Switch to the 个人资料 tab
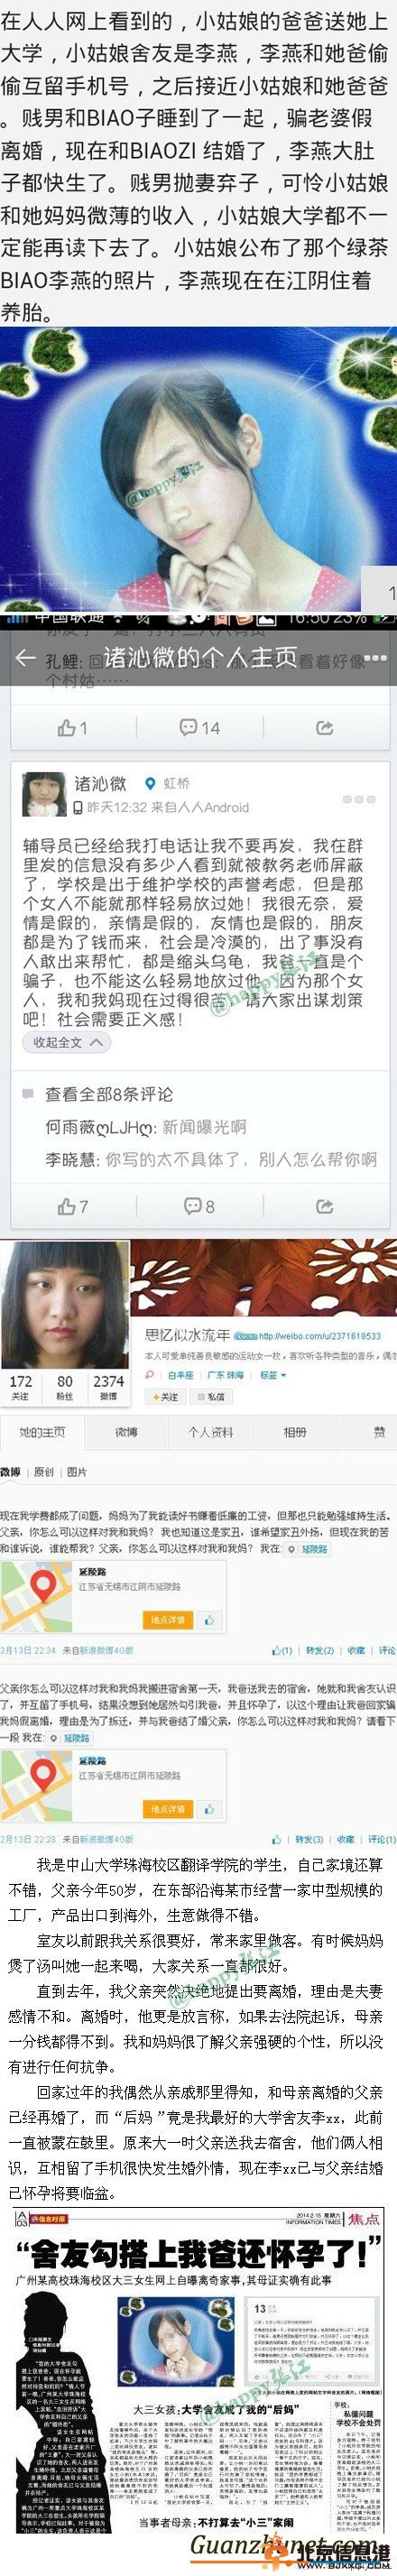Viewport: 397px width, 2576px height. (210, 1432)
